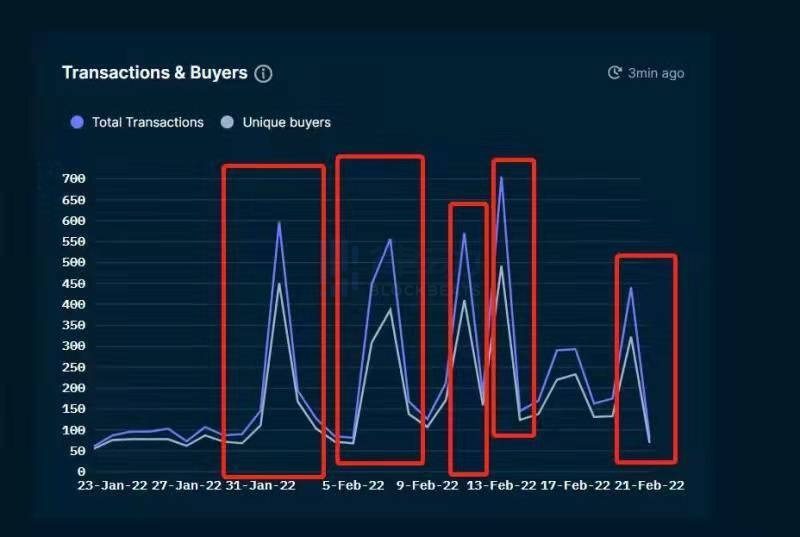Click the refresh clock icon
The image size is (800, 537).
point(615,73)
